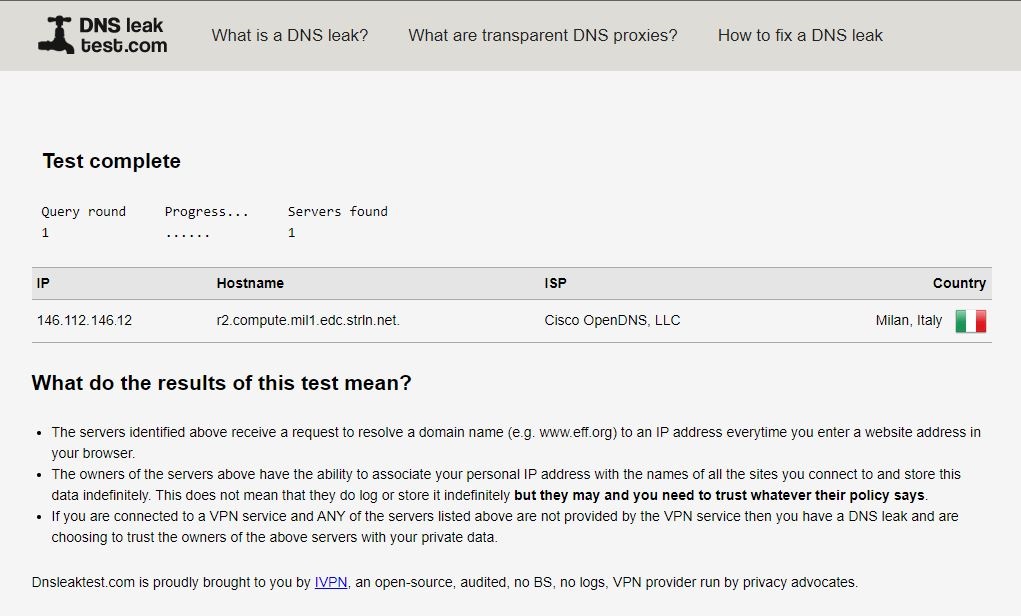Click the DNS leak test faucet logo
Image resolution: width=1021 pixels, height=616 pixels.
point(56,36)
